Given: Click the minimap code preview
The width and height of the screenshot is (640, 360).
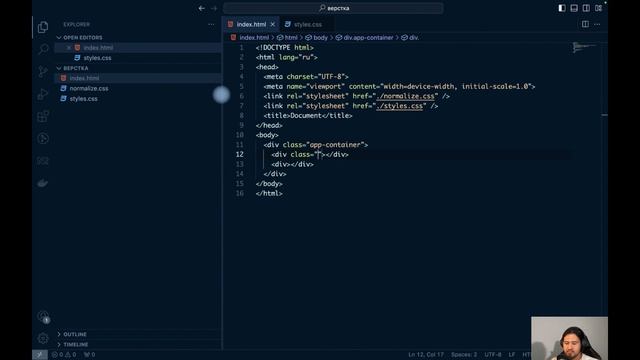Looking at the screenshot, I should (x=584, y=48).
